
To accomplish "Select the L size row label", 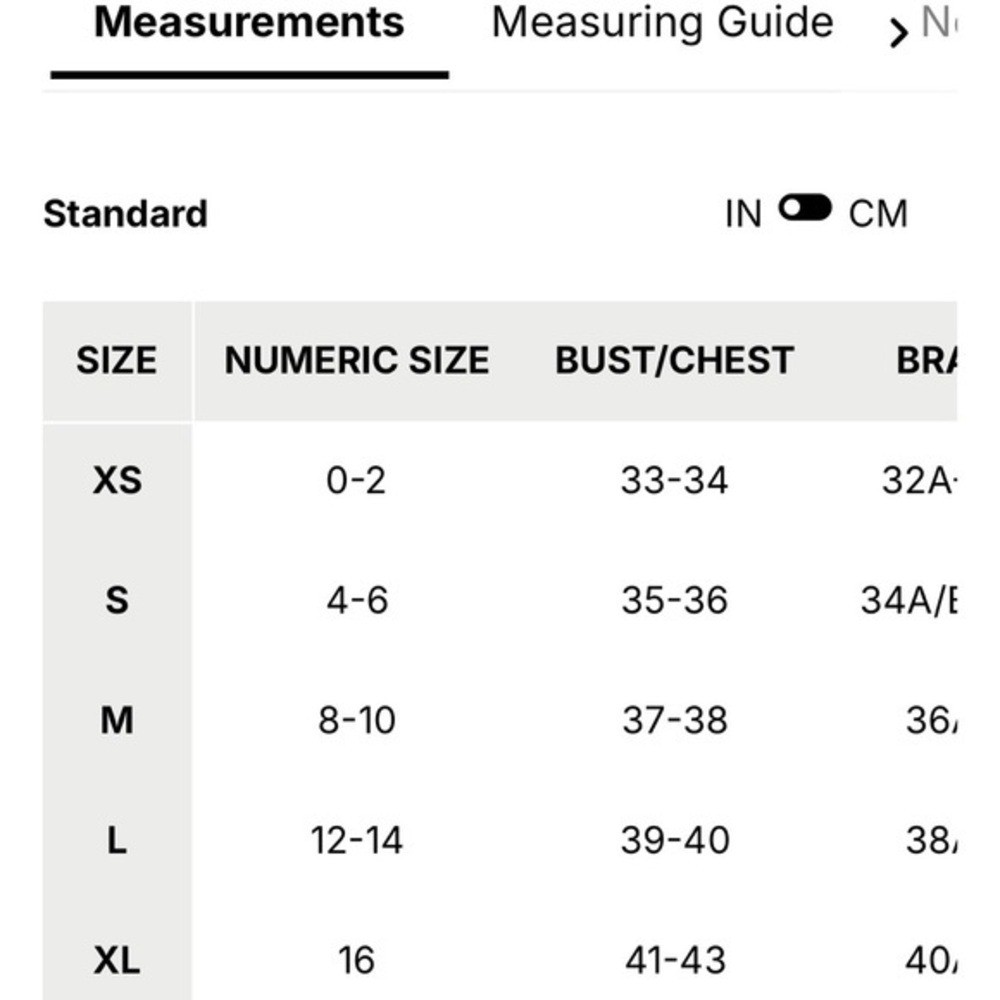I will (x=116, y=841).
